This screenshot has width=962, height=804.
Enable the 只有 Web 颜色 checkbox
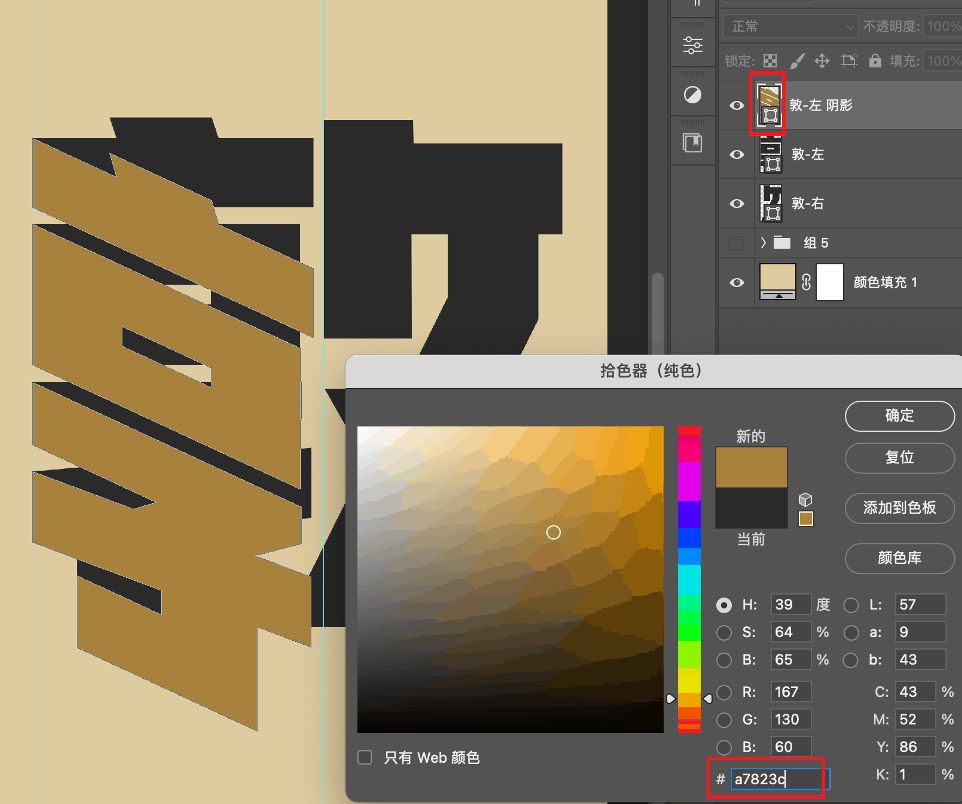coord(365,757)
